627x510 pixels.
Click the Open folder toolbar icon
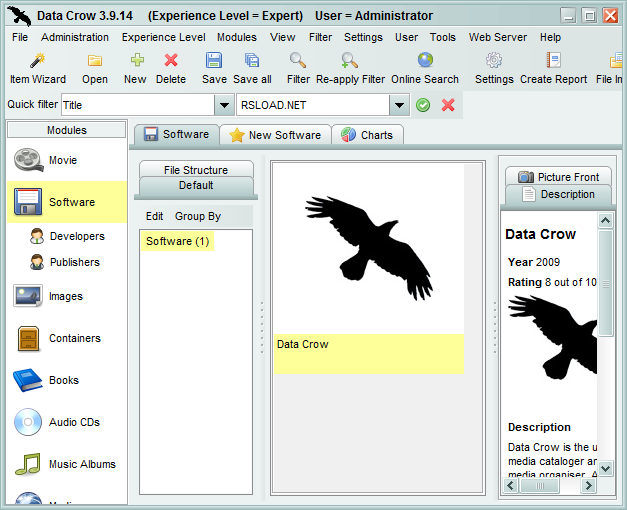95,61
